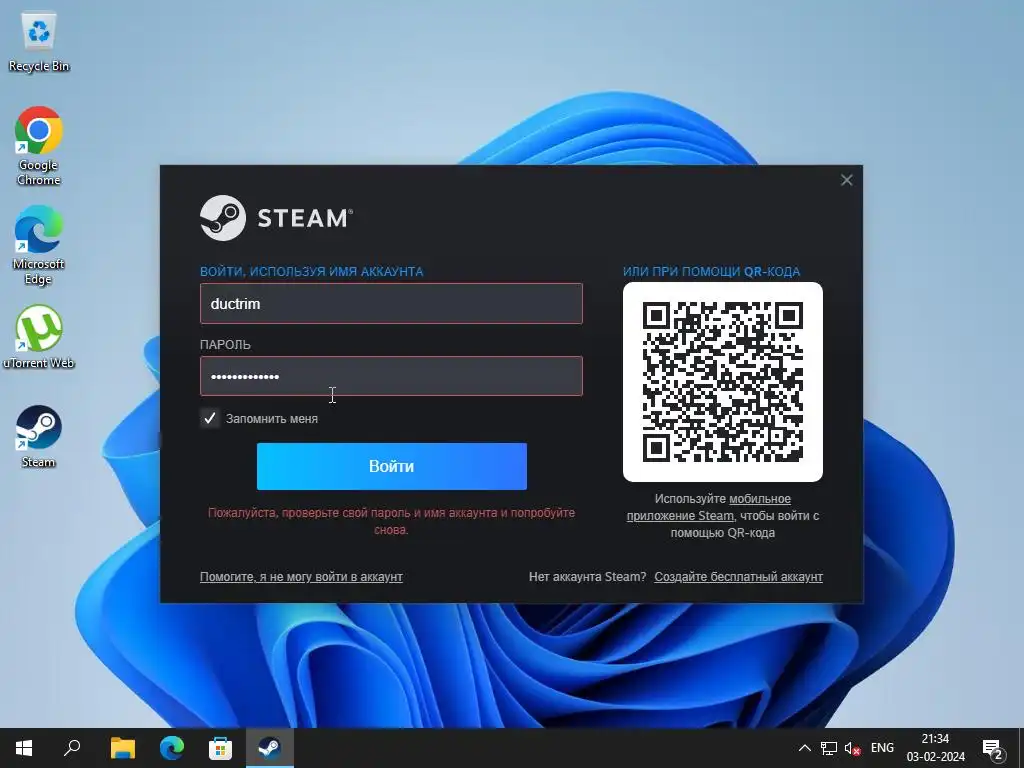Open Microsoft Store from taskbar
This screenshot has height=768, width=1024.
point(220,748)
